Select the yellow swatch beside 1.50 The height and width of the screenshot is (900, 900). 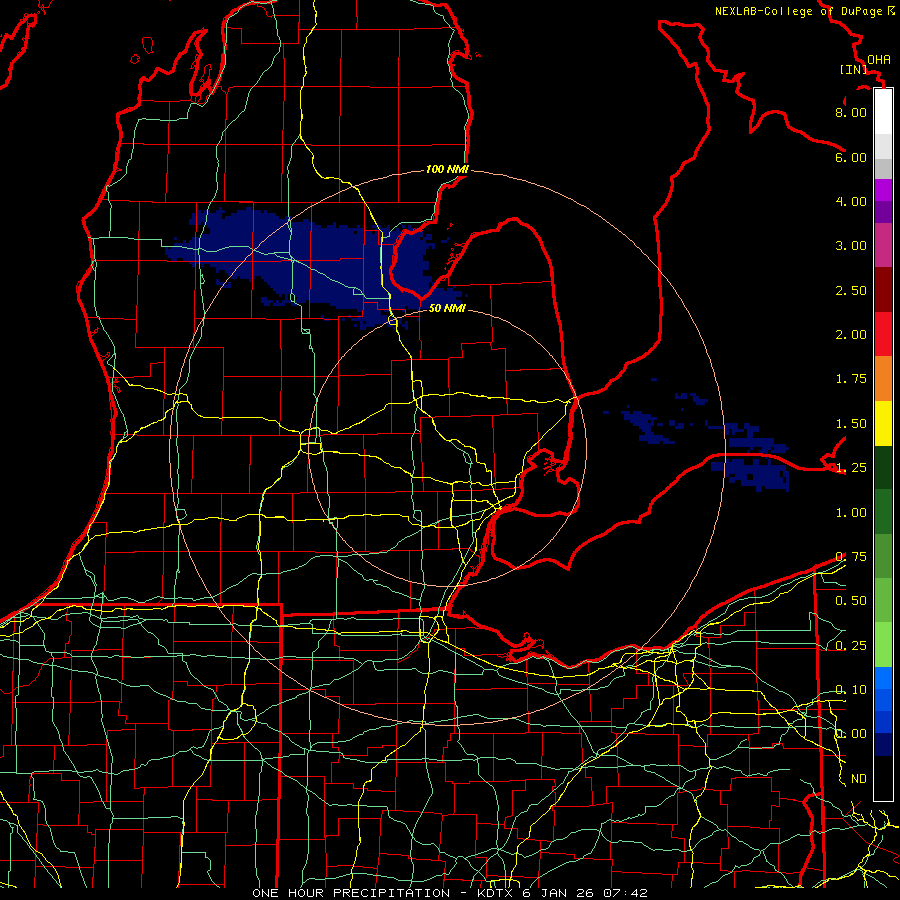pos(883,423)
